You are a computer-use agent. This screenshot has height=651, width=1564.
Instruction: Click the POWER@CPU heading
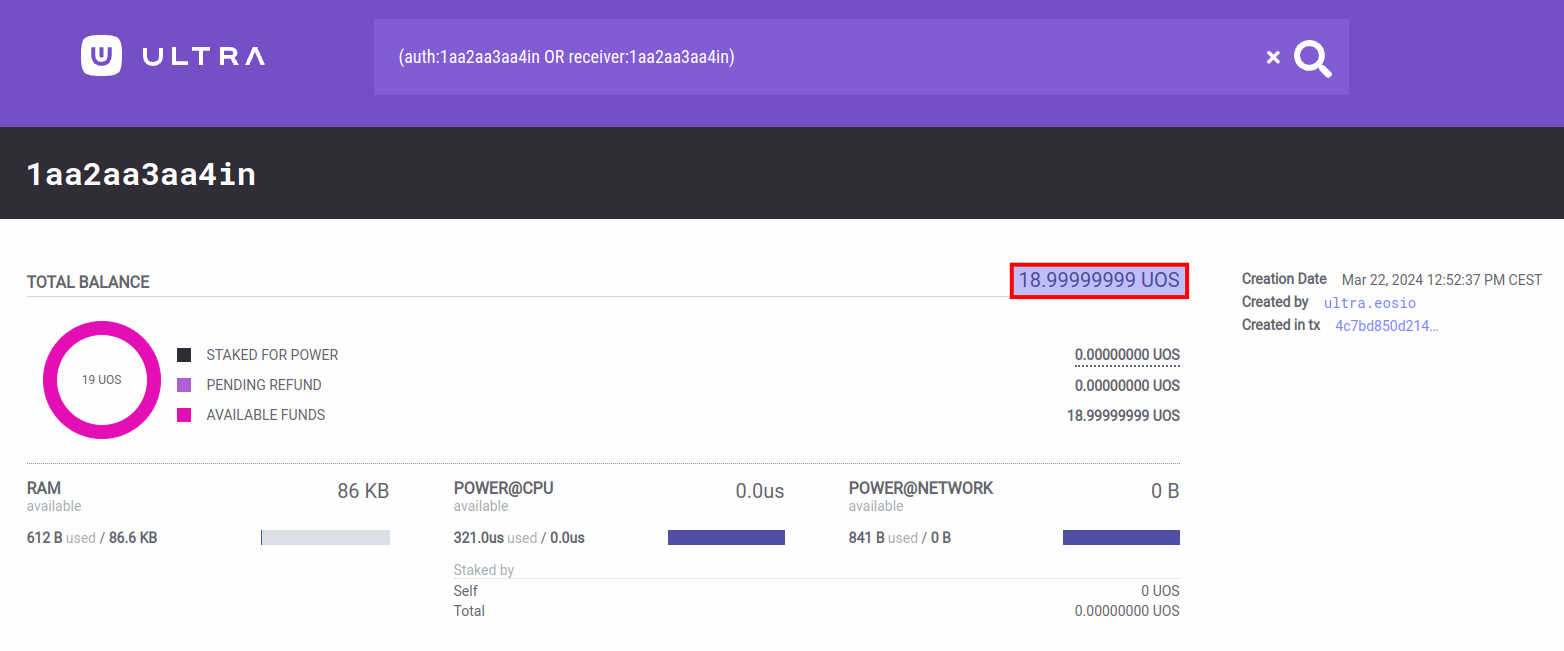click(x=504, y=488)
